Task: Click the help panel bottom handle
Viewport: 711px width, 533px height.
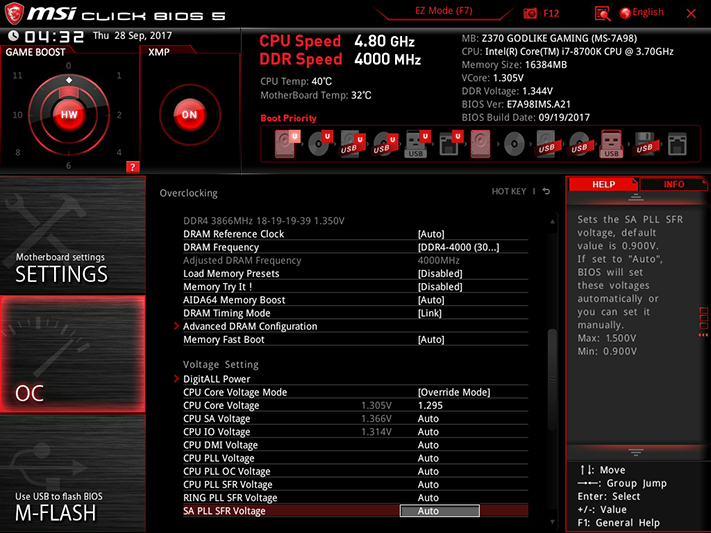Action: 636,452
